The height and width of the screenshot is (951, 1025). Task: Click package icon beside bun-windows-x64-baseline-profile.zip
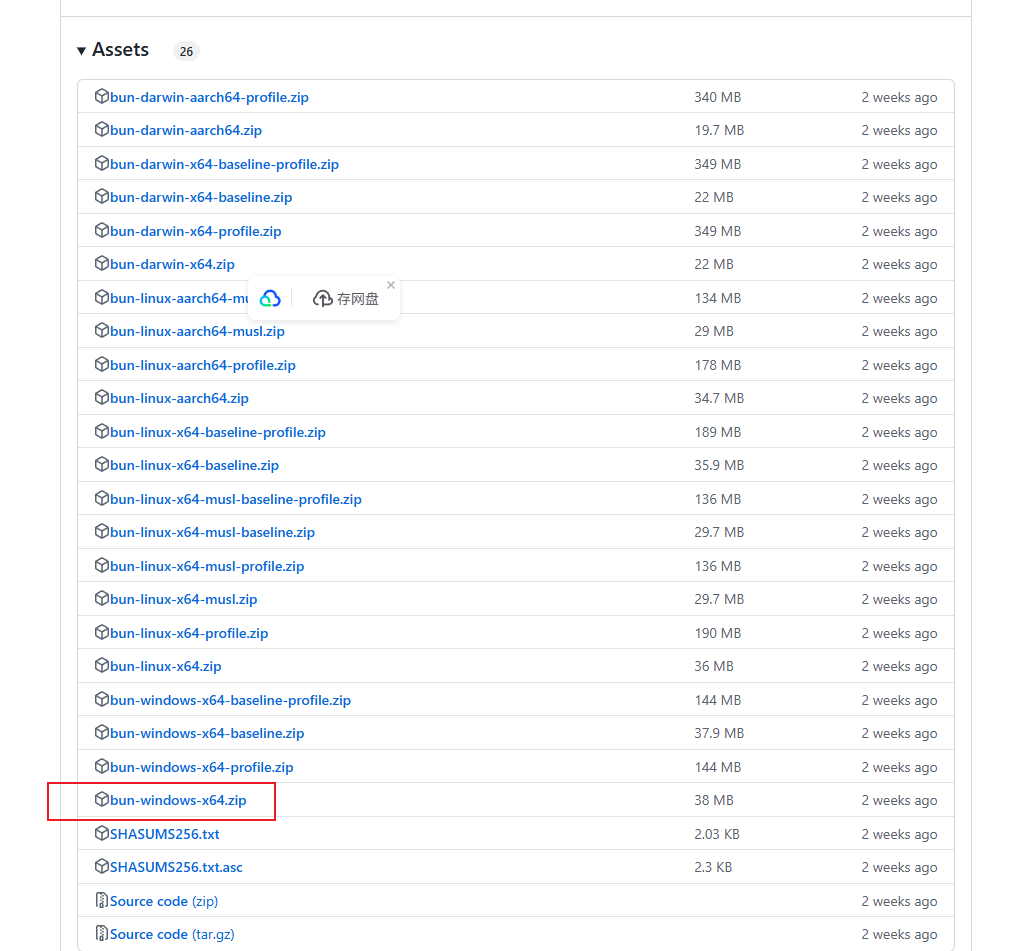point(101,699)
